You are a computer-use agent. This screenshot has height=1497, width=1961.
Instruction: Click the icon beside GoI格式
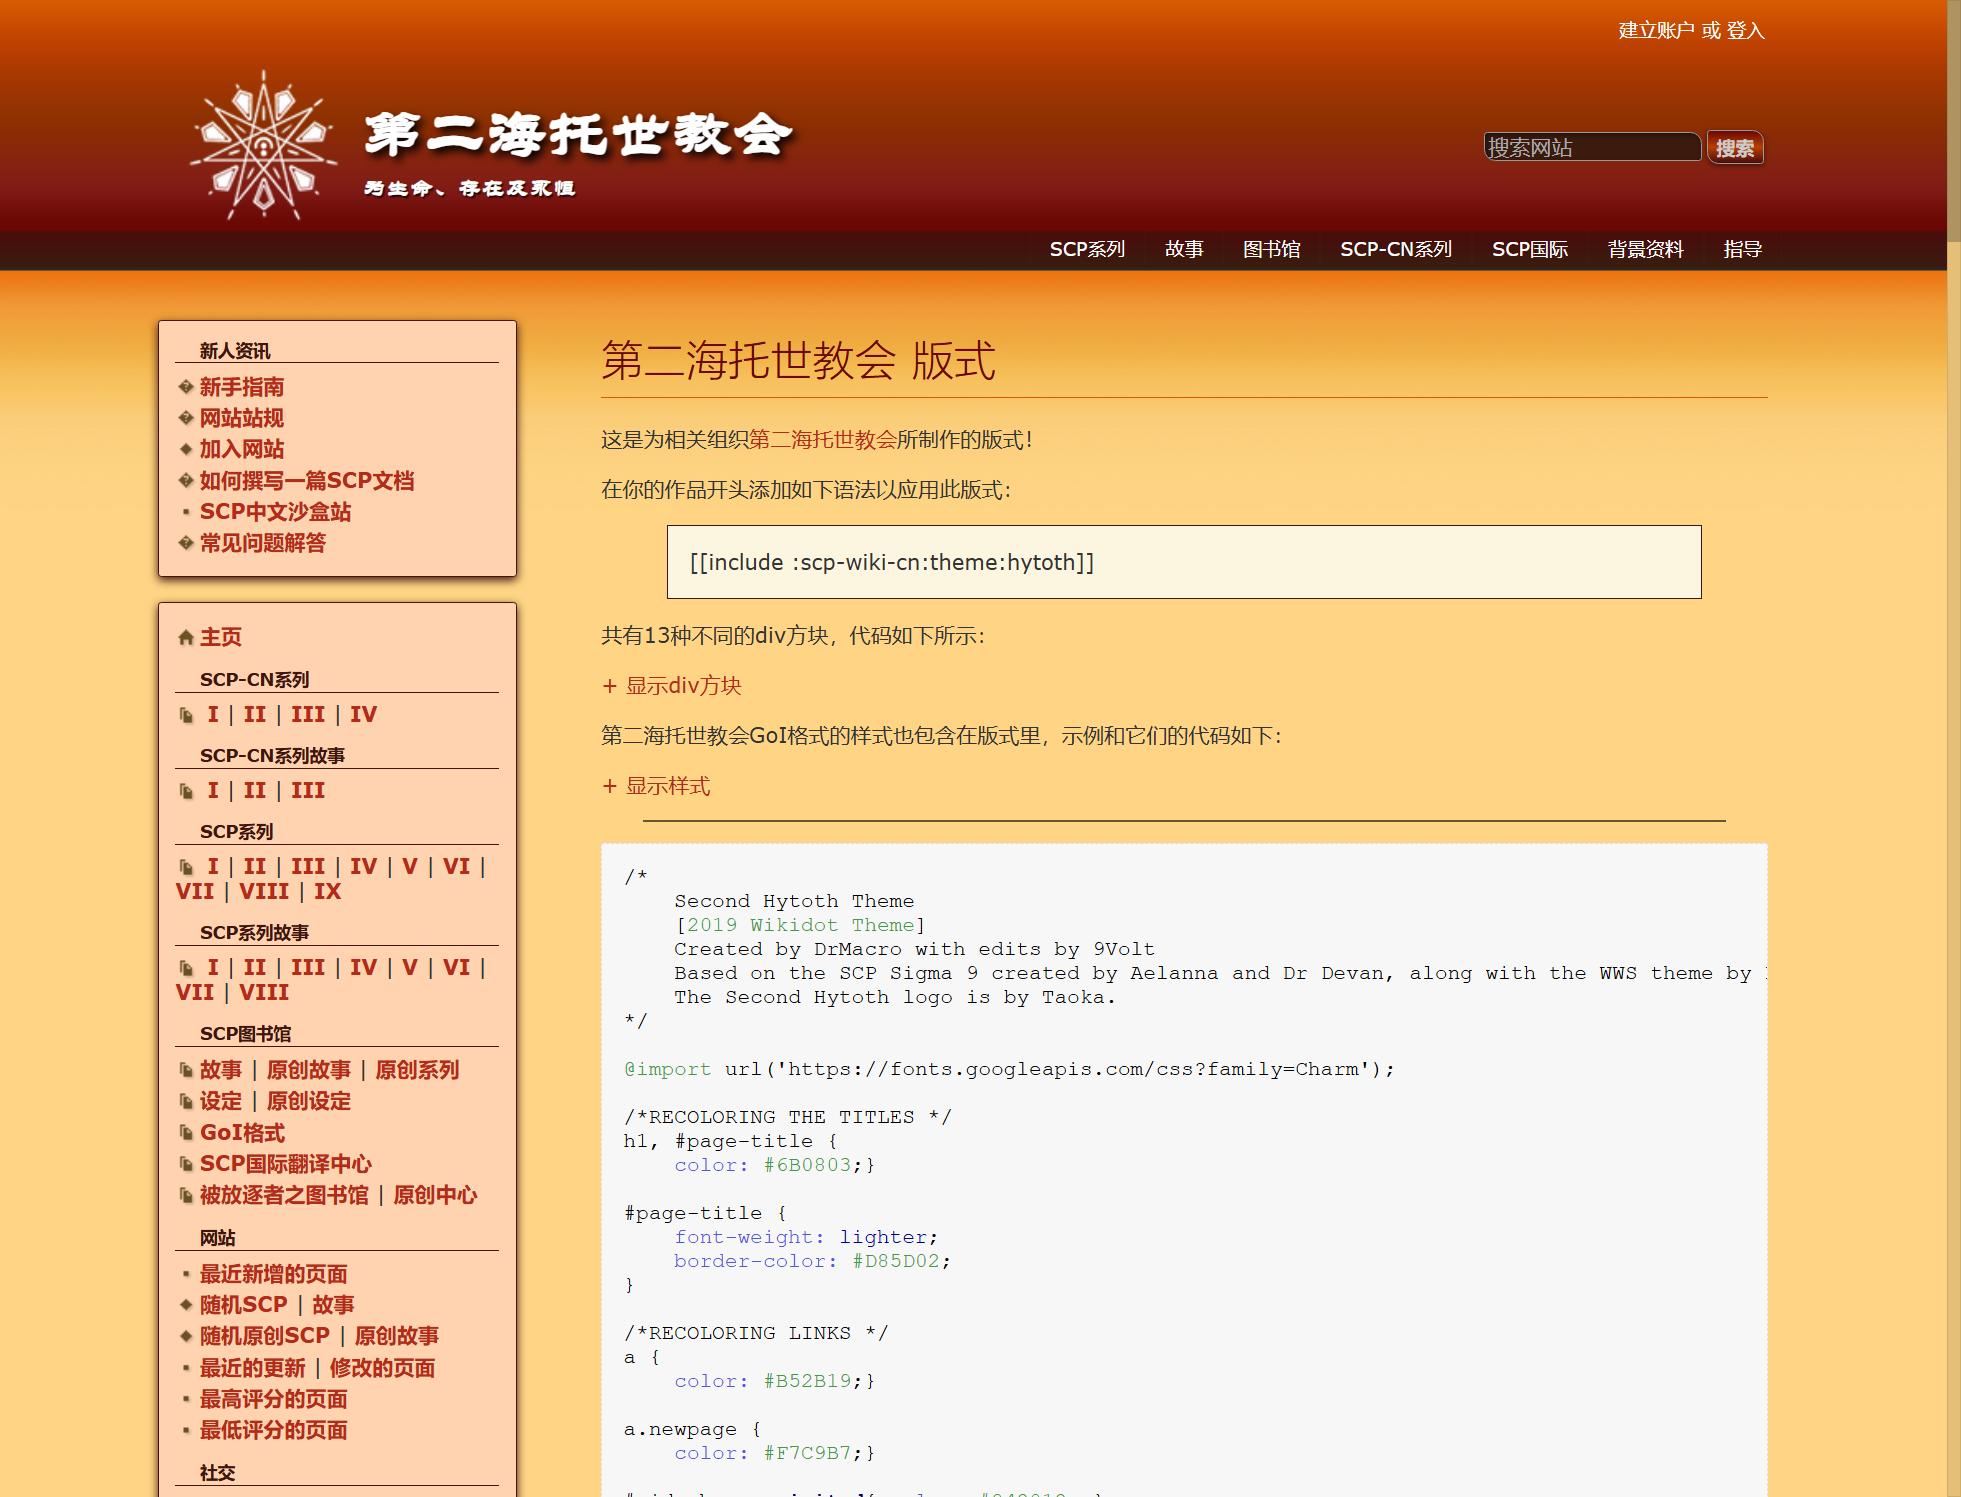coord(186,1133)
